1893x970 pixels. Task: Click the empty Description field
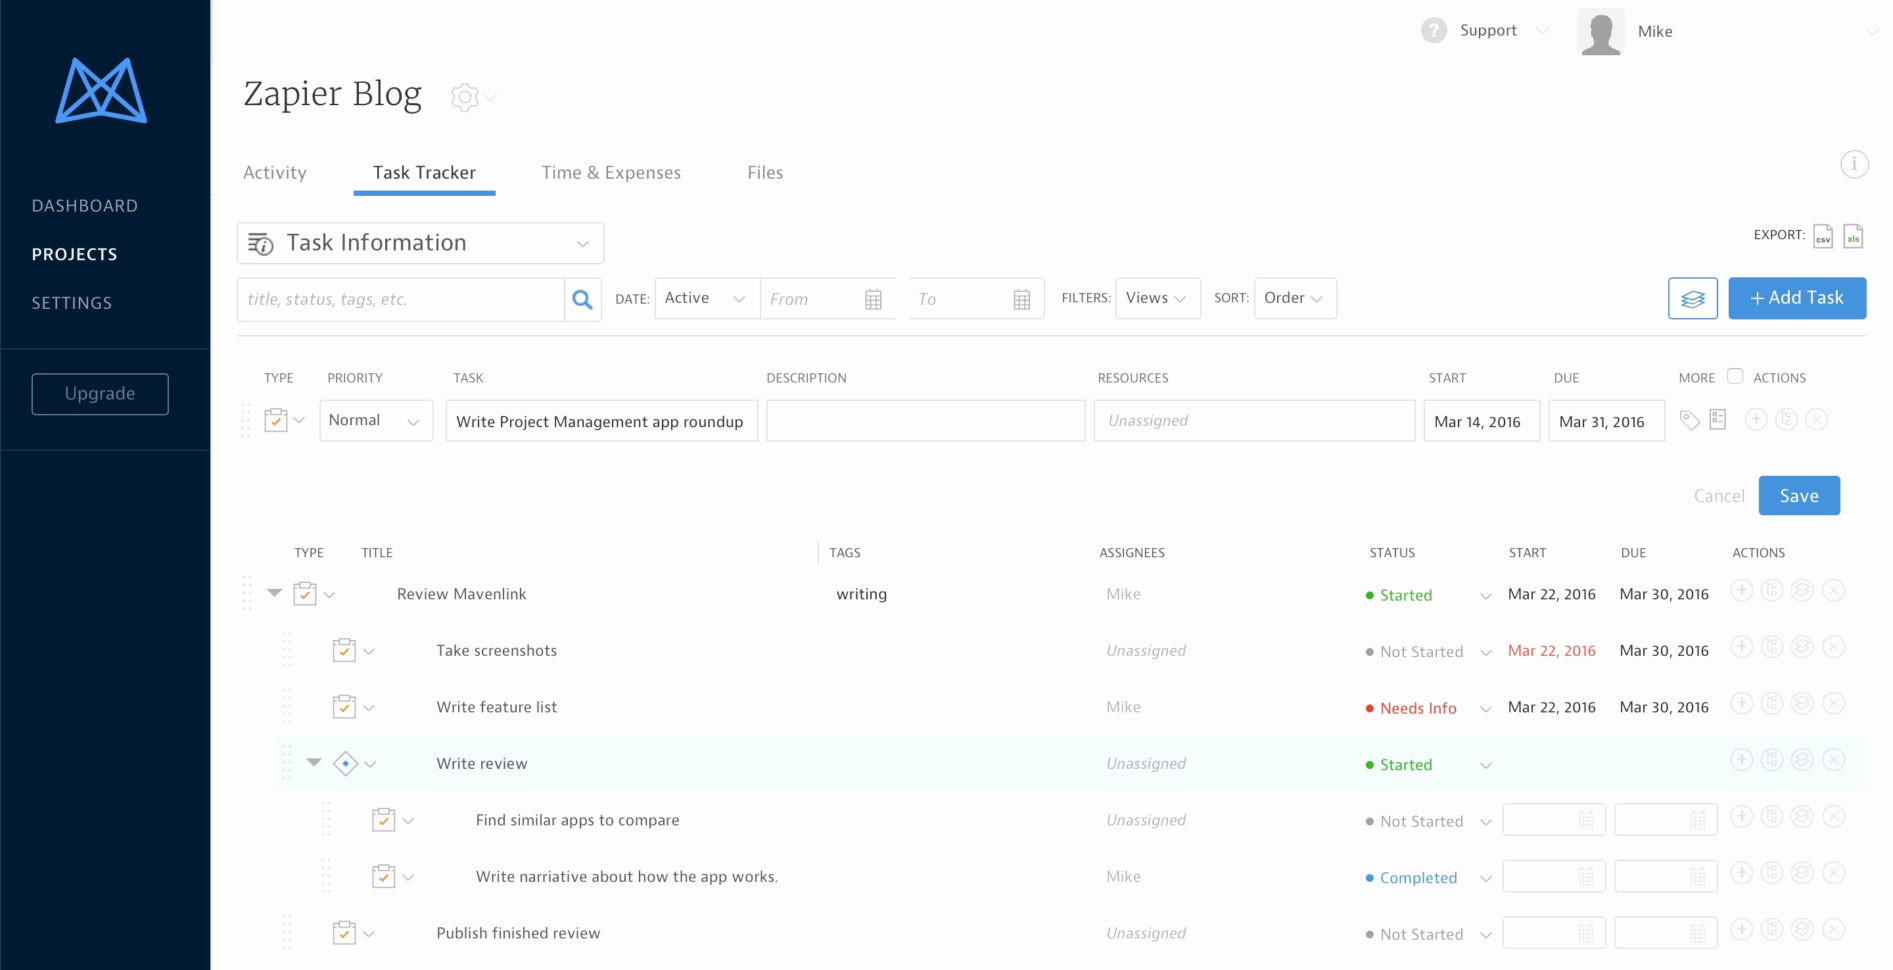[x=926, y=421]
